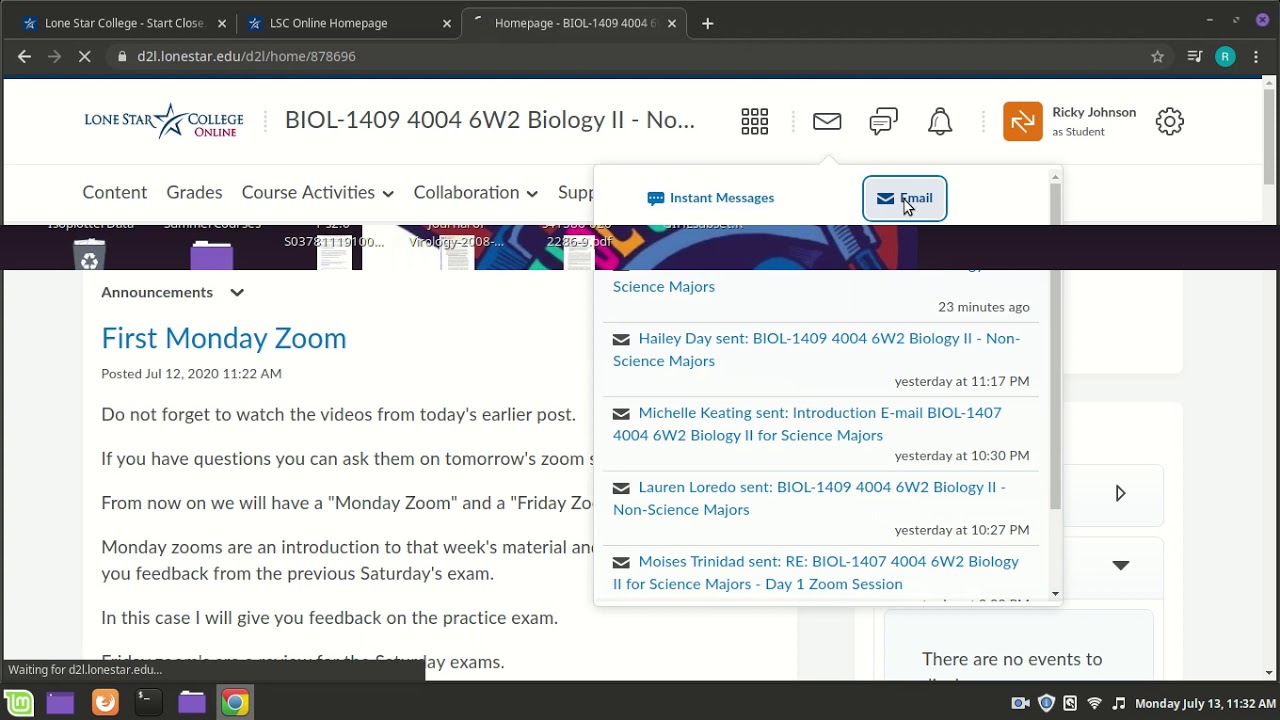Open the course selector grid icon
The image size is (1280, 720).
tap(755, 122)
